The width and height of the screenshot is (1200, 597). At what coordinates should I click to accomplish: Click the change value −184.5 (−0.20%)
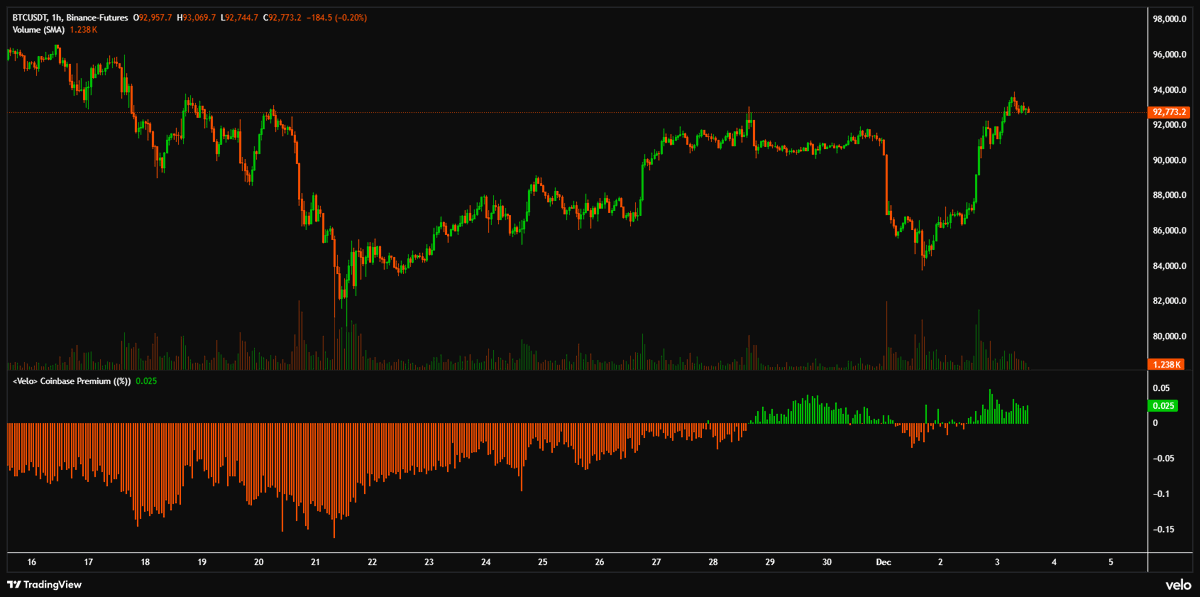click(x=336, y=18)
